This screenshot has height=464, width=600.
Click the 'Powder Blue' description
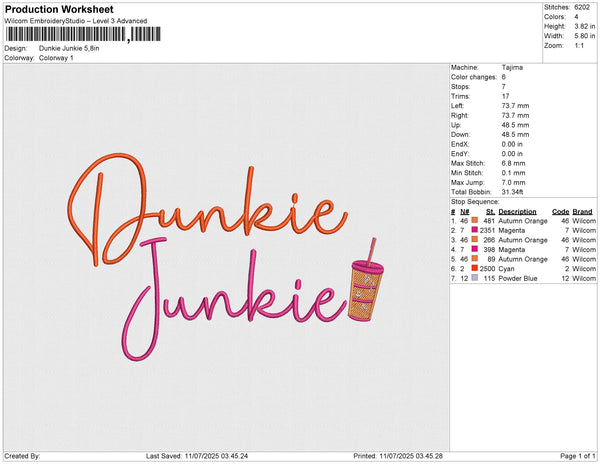click(518, 278)
